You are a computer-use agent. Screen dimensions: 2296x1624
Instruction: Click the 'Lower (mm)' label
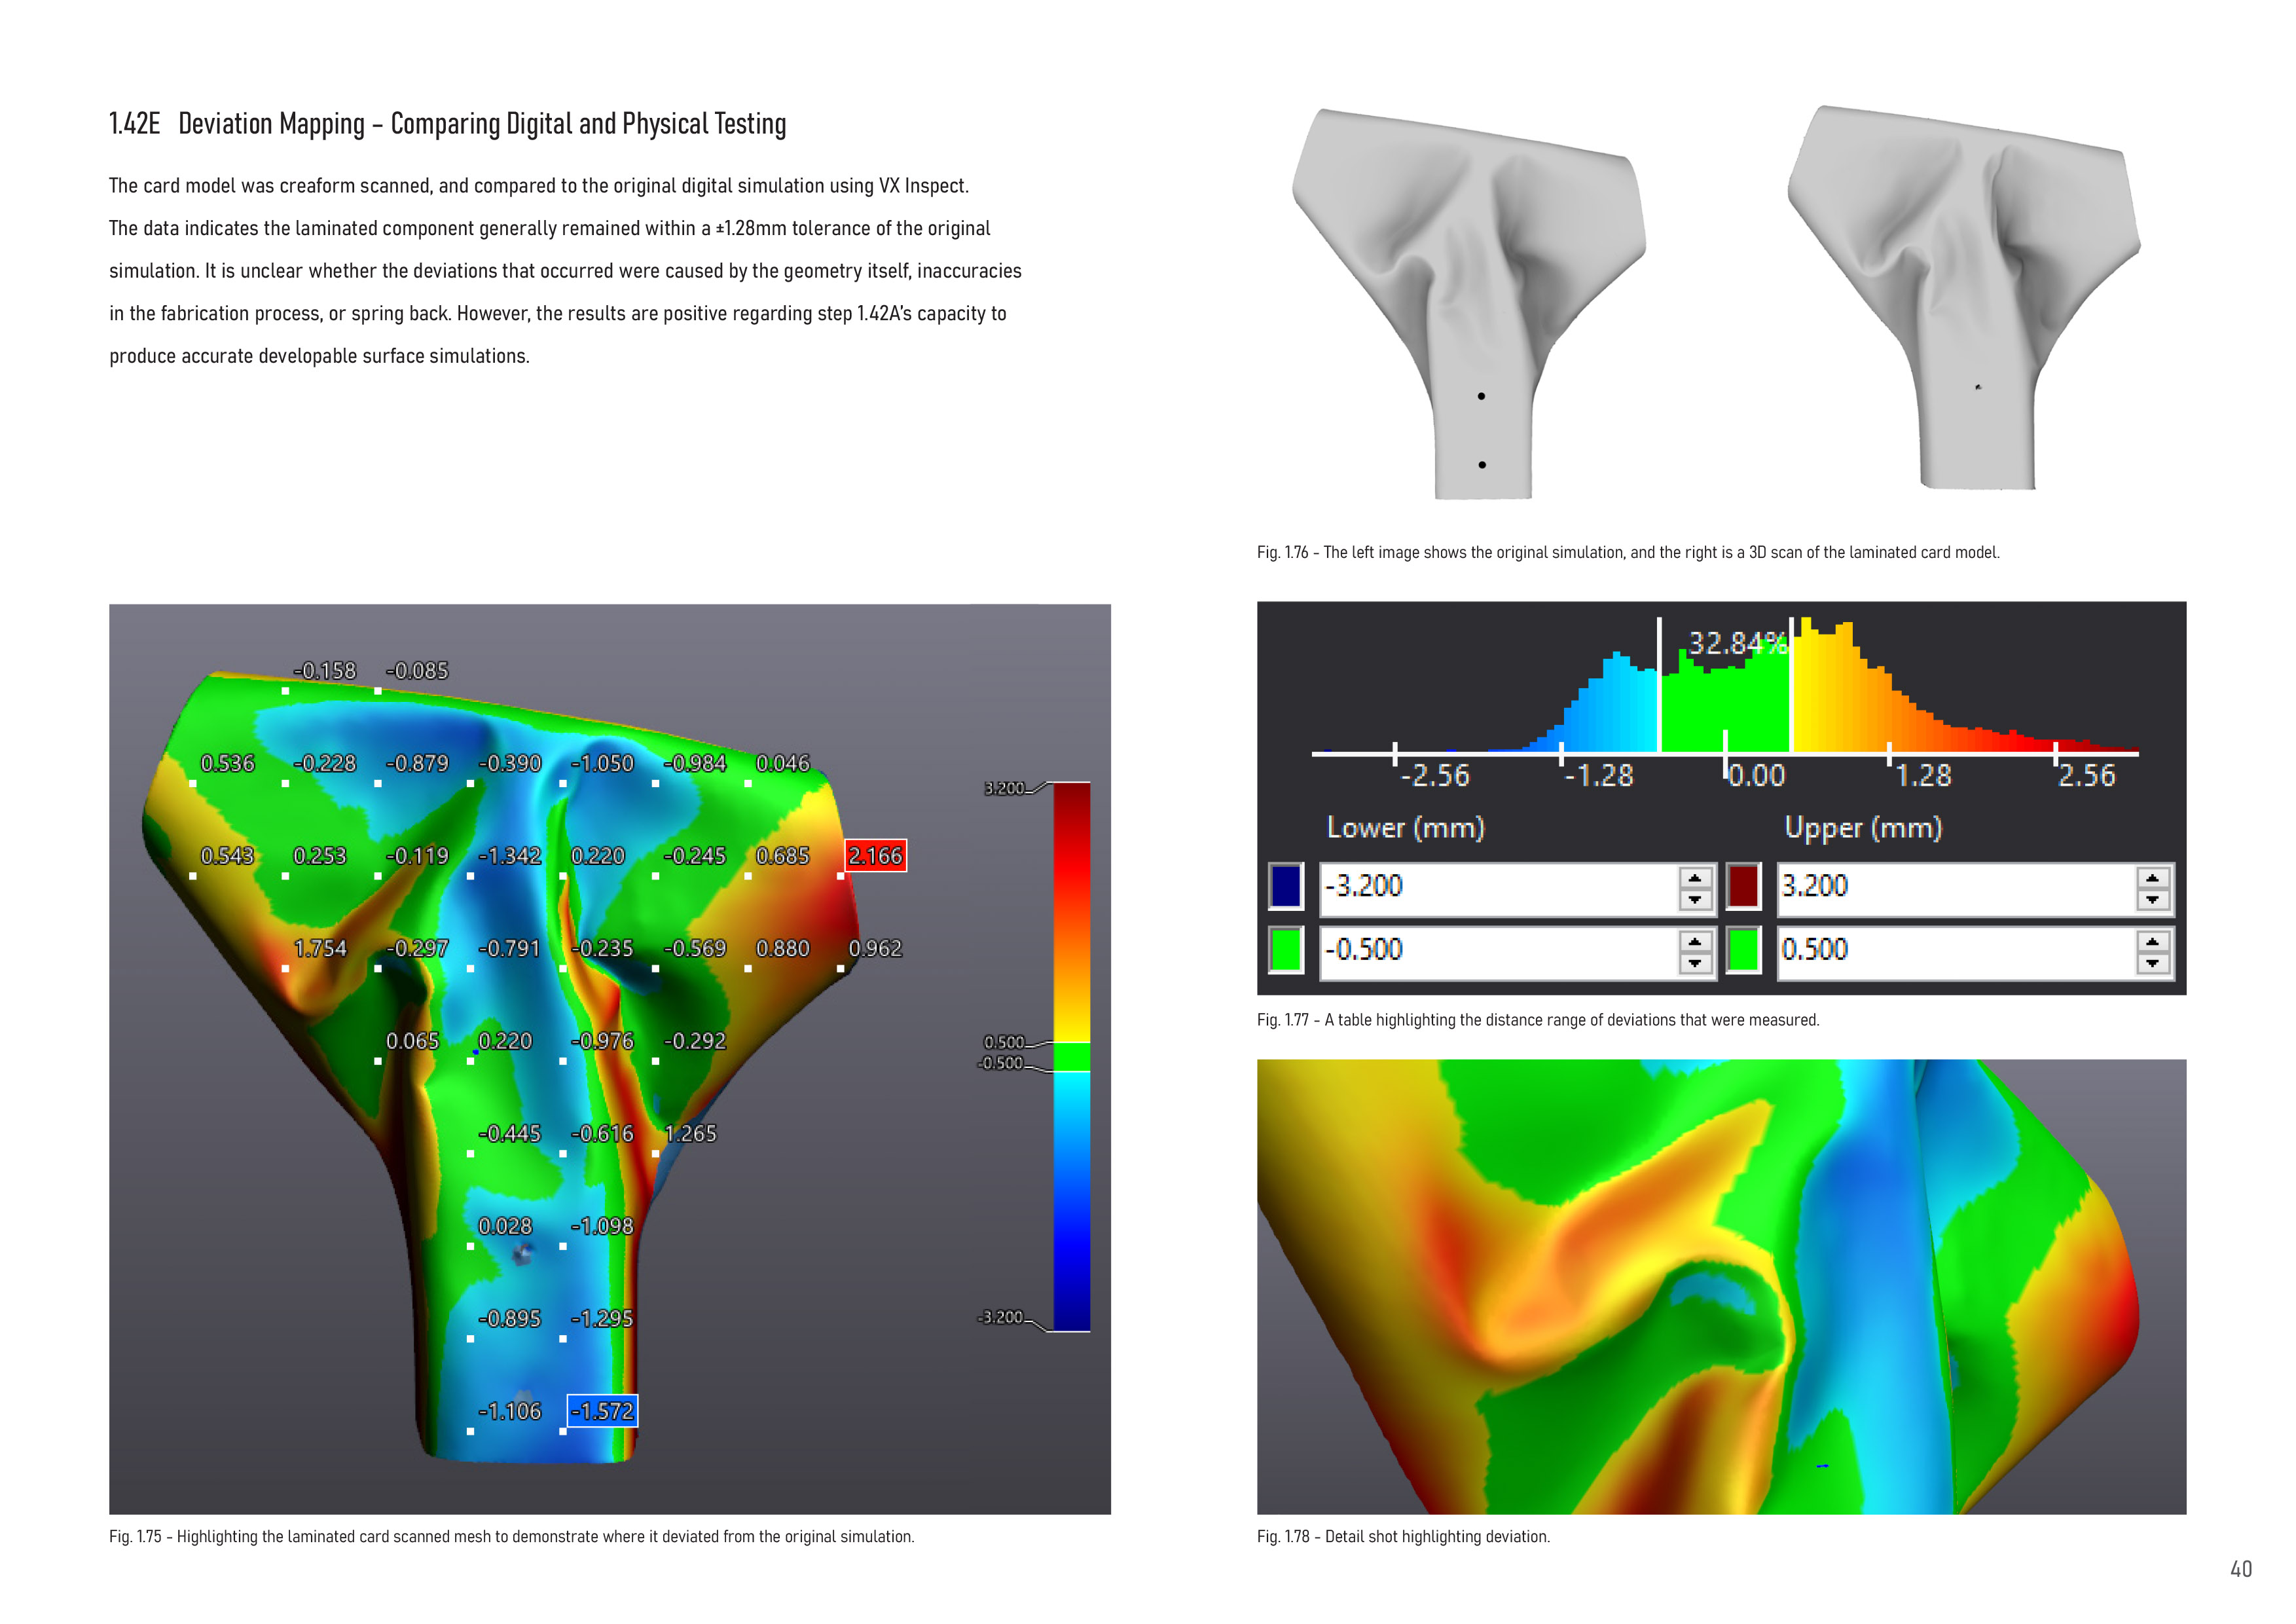pos(1405,828)
